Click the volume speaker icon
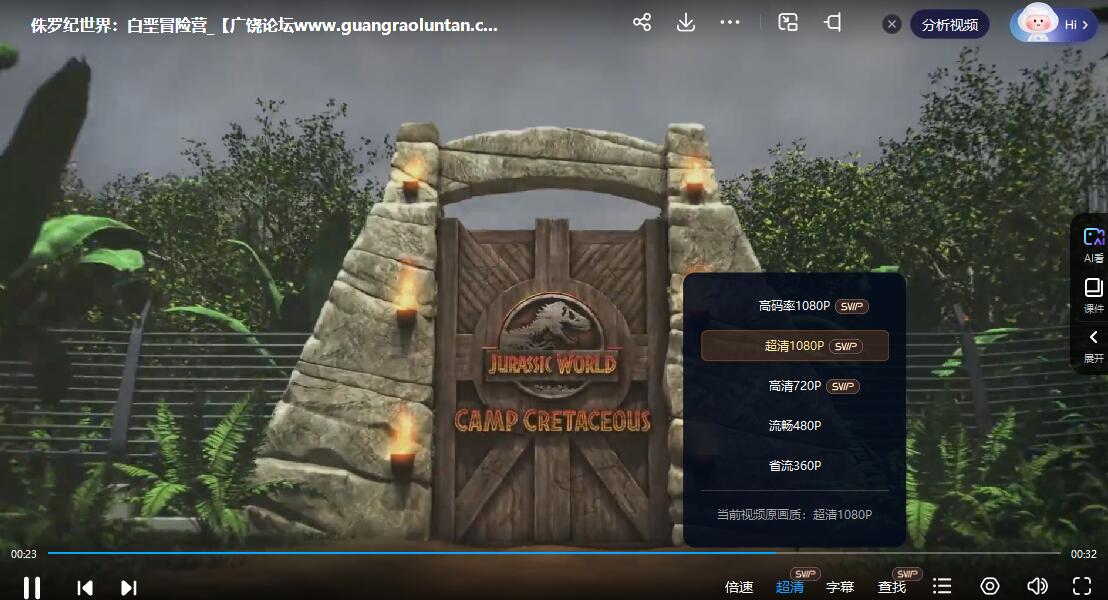 (1037, 586)
